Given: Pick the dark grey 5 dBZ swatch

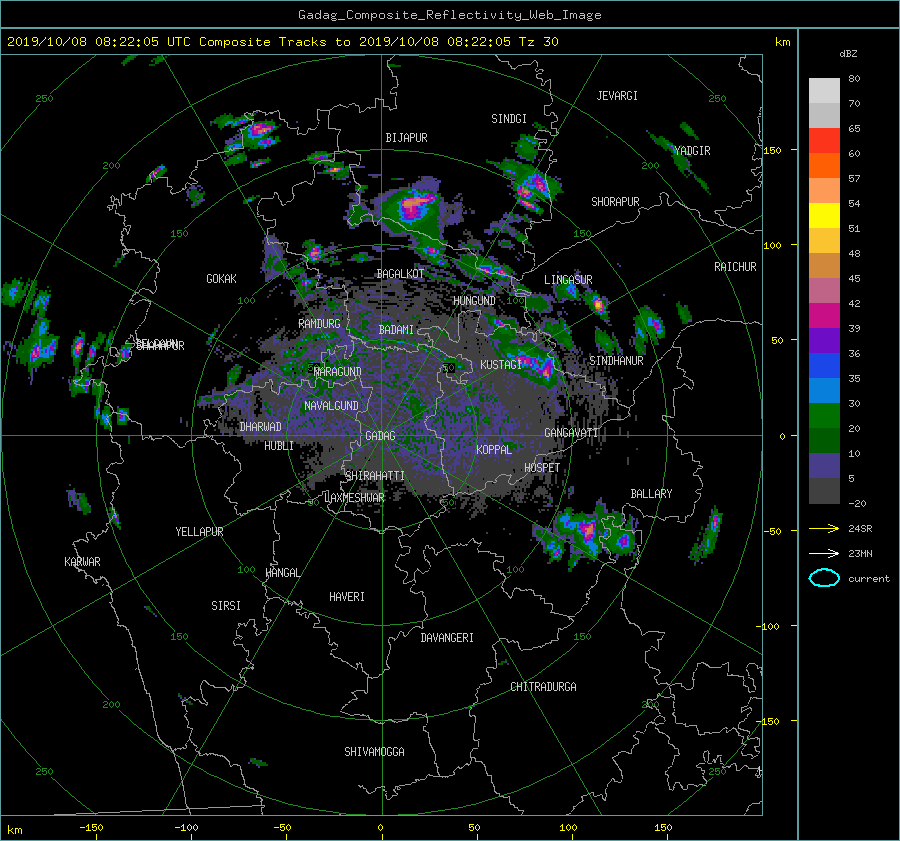Looking at the screenshot, I should tap(824, 490).
